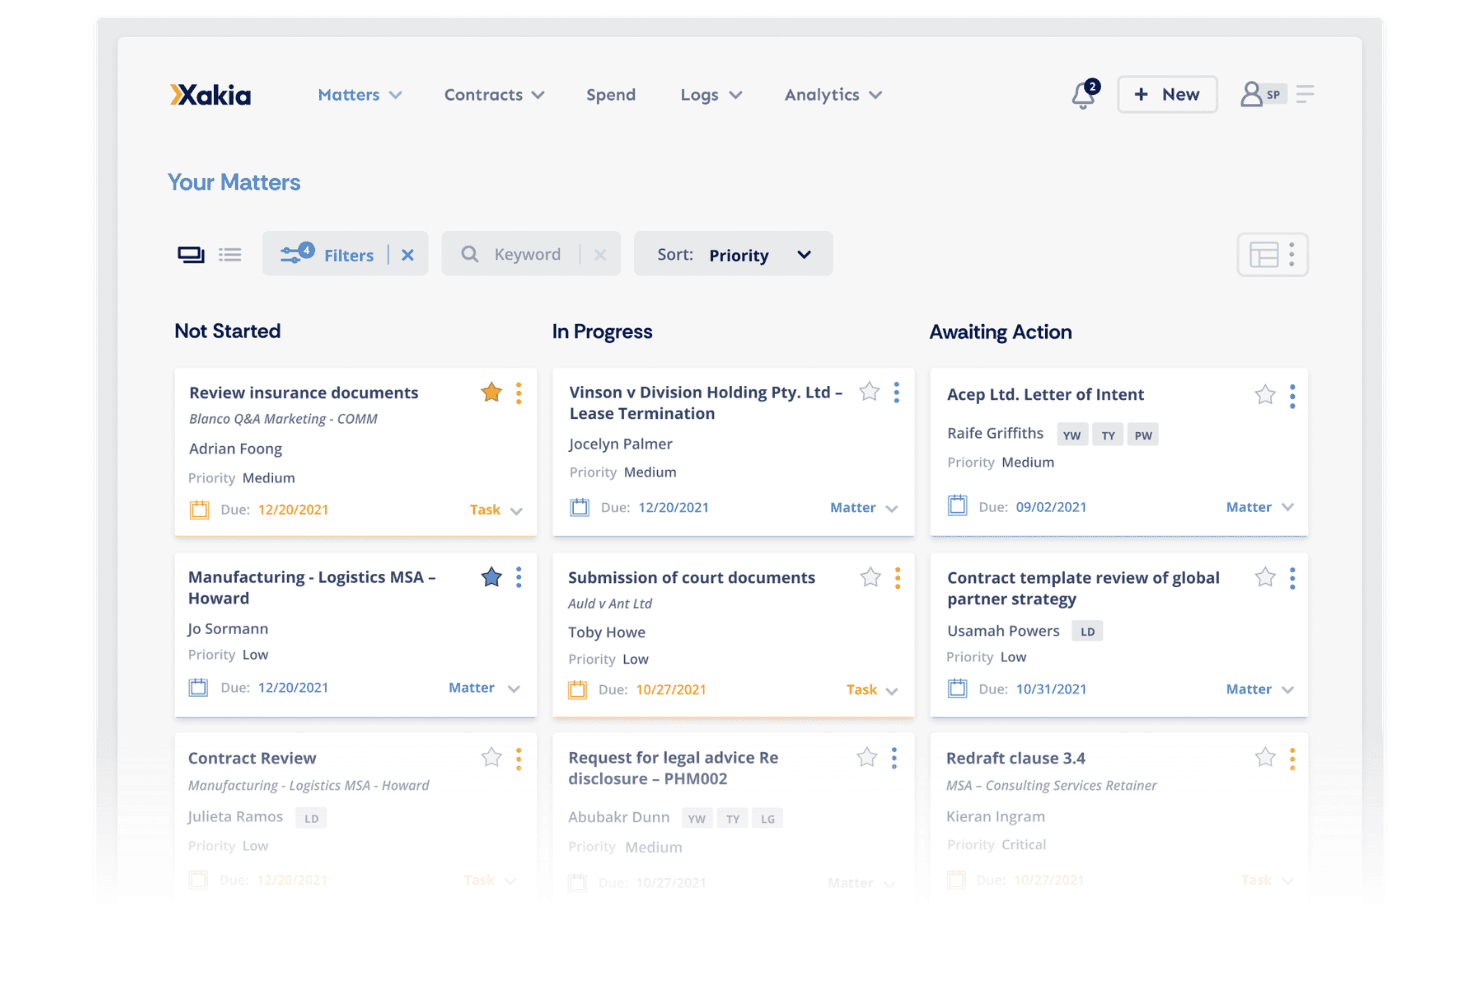
Task: Open options for Manufacturing - Logistics MSA
Action: [518, 577]
